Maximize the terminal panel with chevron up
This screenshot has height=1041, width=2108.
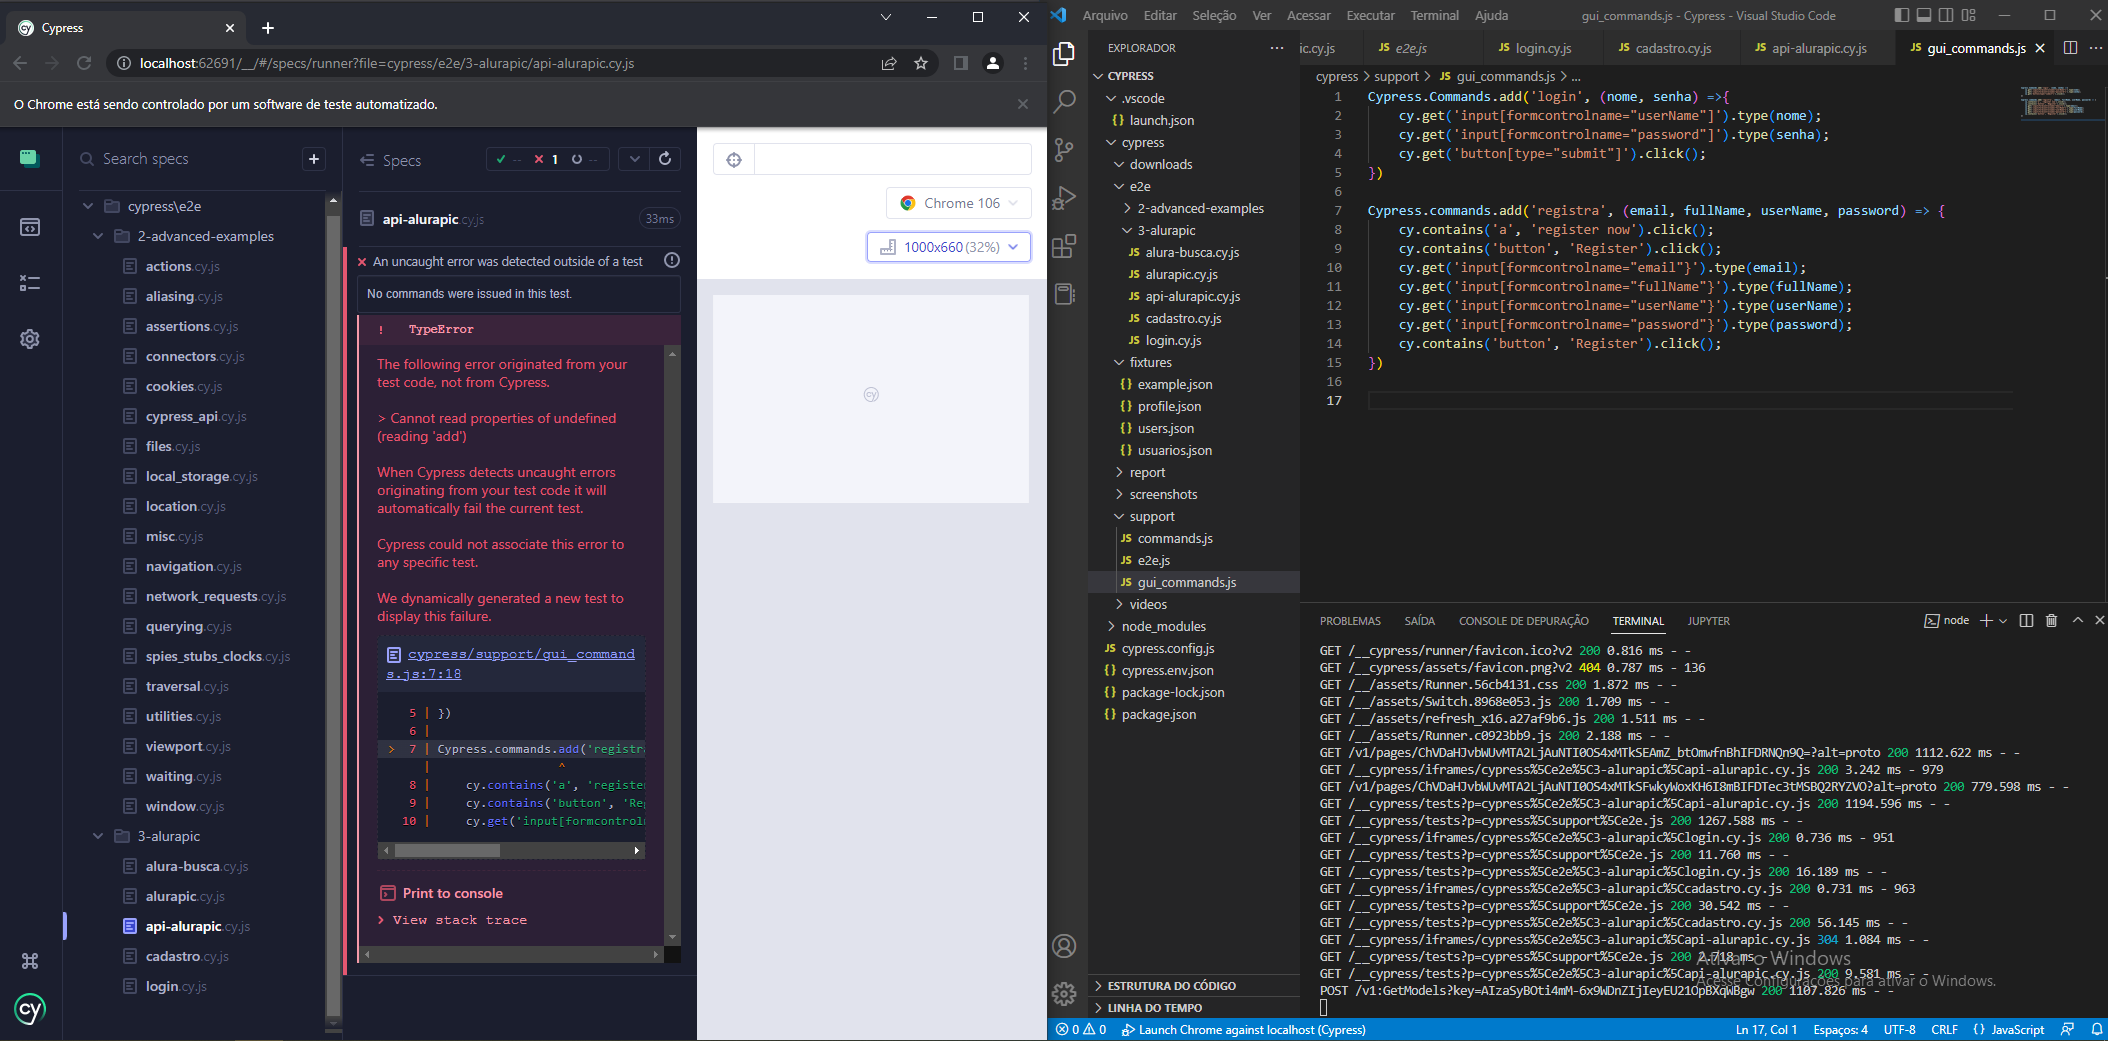coord(2077,621)
